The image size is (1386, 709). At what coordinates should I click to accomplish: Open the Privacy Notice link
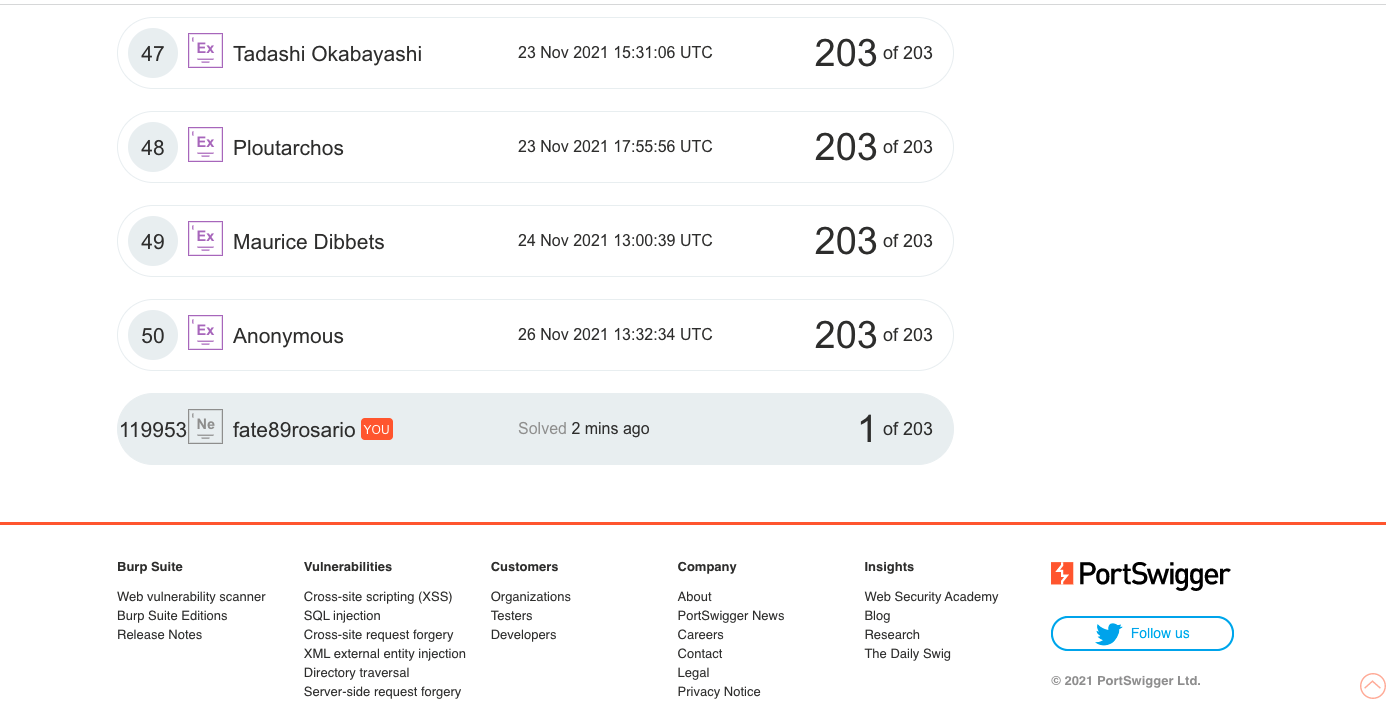[719, 692]
